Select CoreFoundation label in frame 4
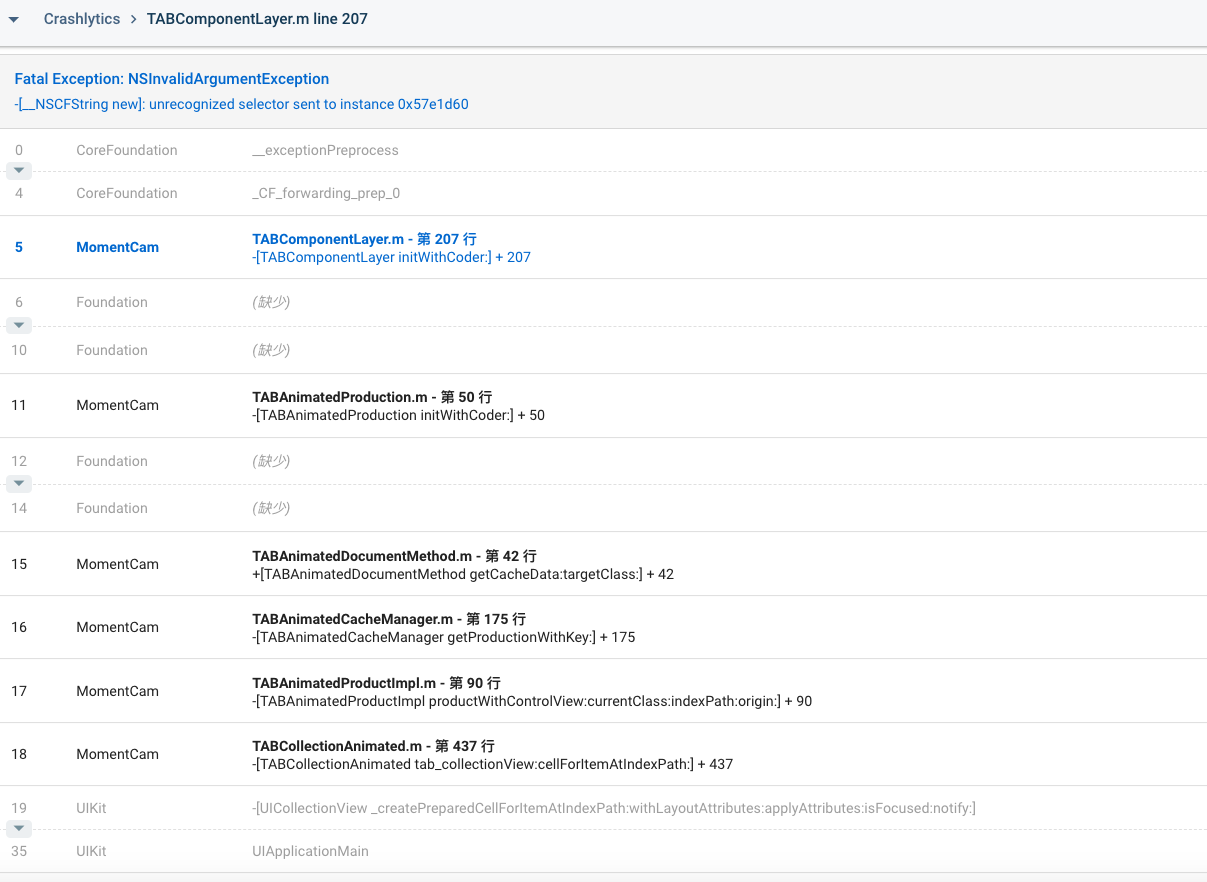This screenshot has height=882, width=1207. (x=127, y=193)
